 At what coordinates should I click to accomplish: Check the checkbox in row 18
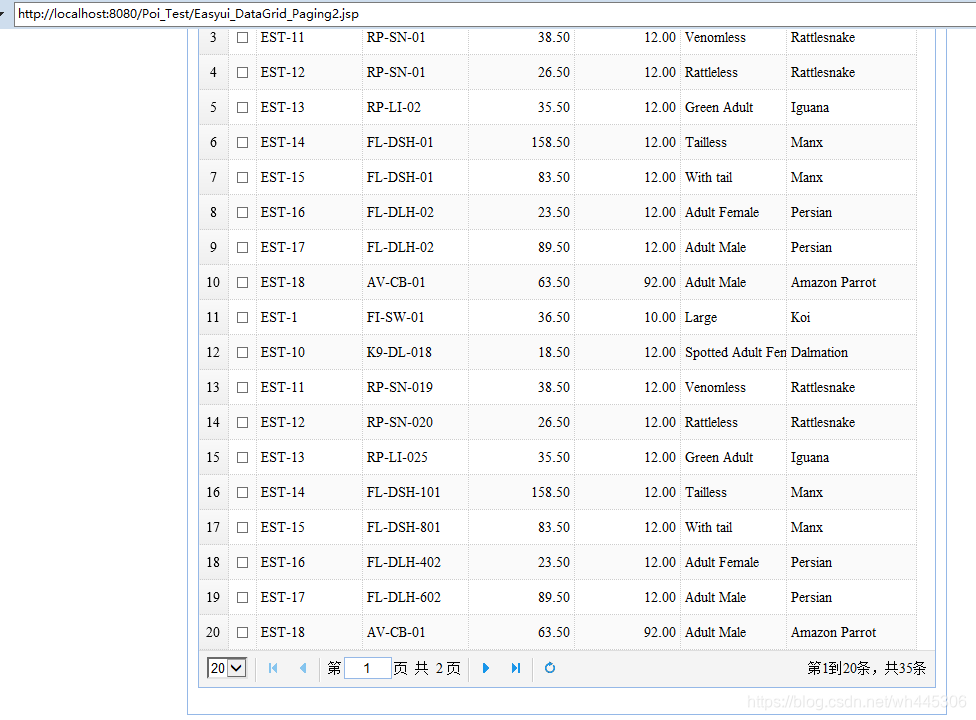click(243, 563)
